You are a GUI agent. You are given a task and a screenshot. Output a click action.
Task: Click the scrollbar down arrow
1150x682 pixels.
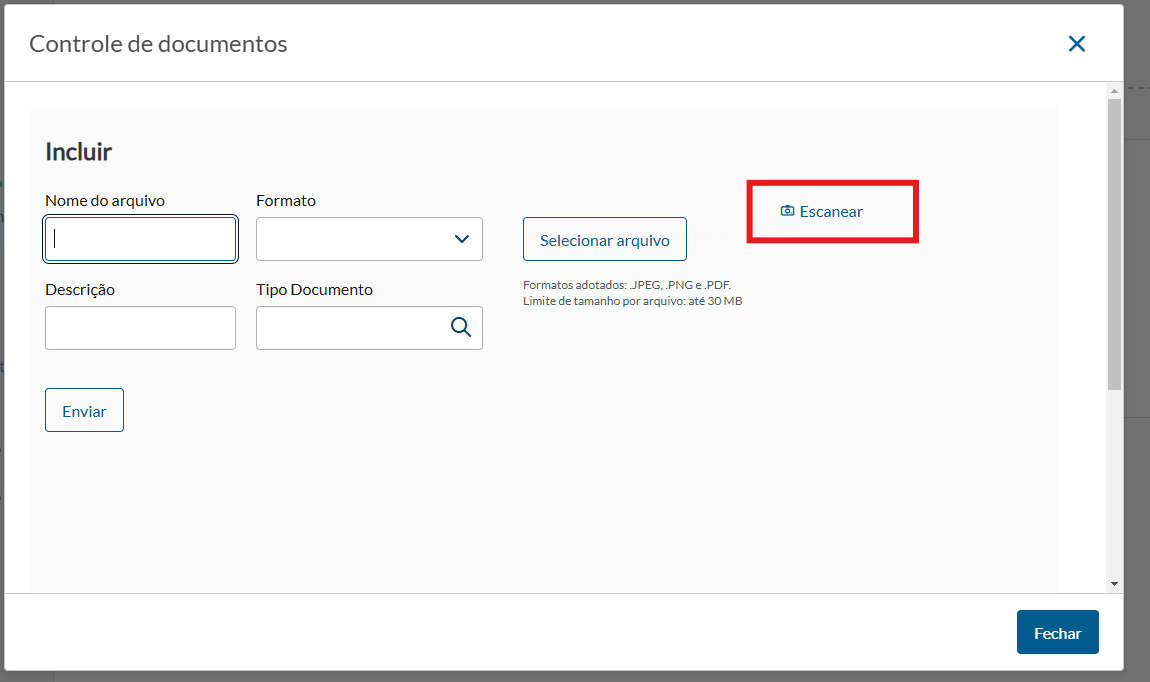[1114, 583]
